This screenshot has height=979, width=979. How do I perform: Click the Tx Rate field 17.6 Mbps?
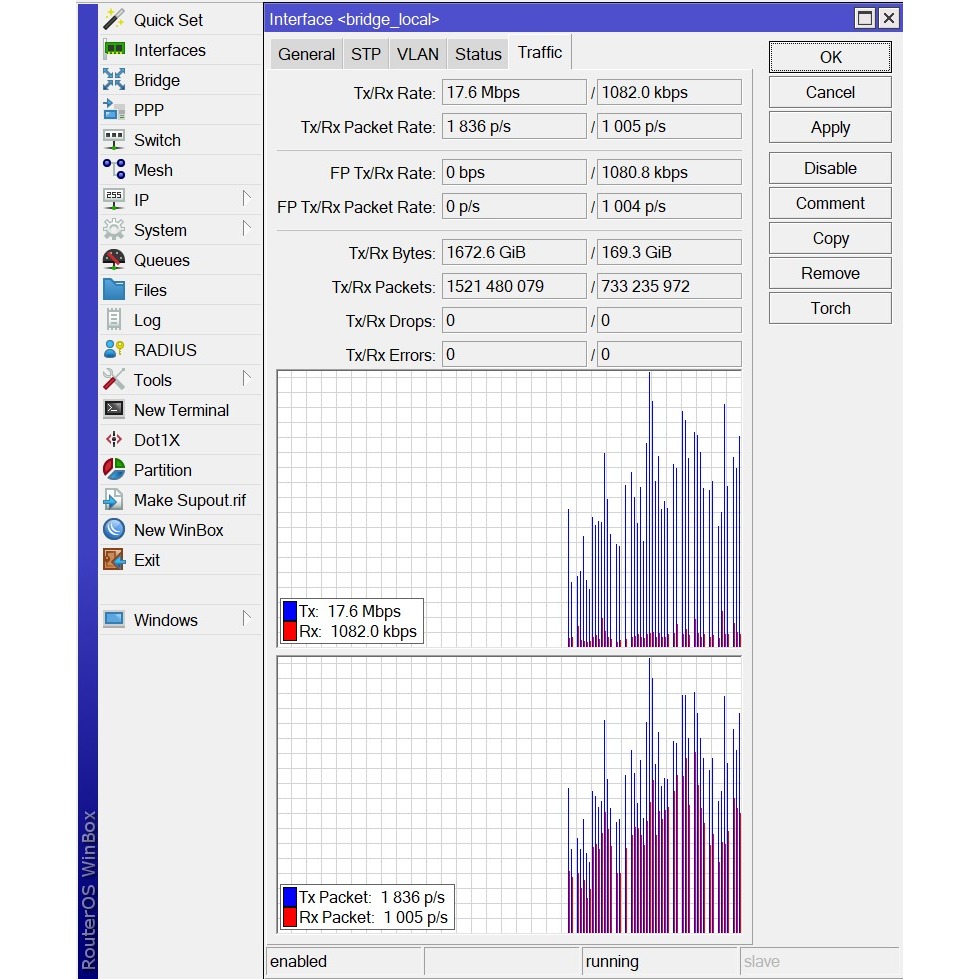click(x=514, y=92)
